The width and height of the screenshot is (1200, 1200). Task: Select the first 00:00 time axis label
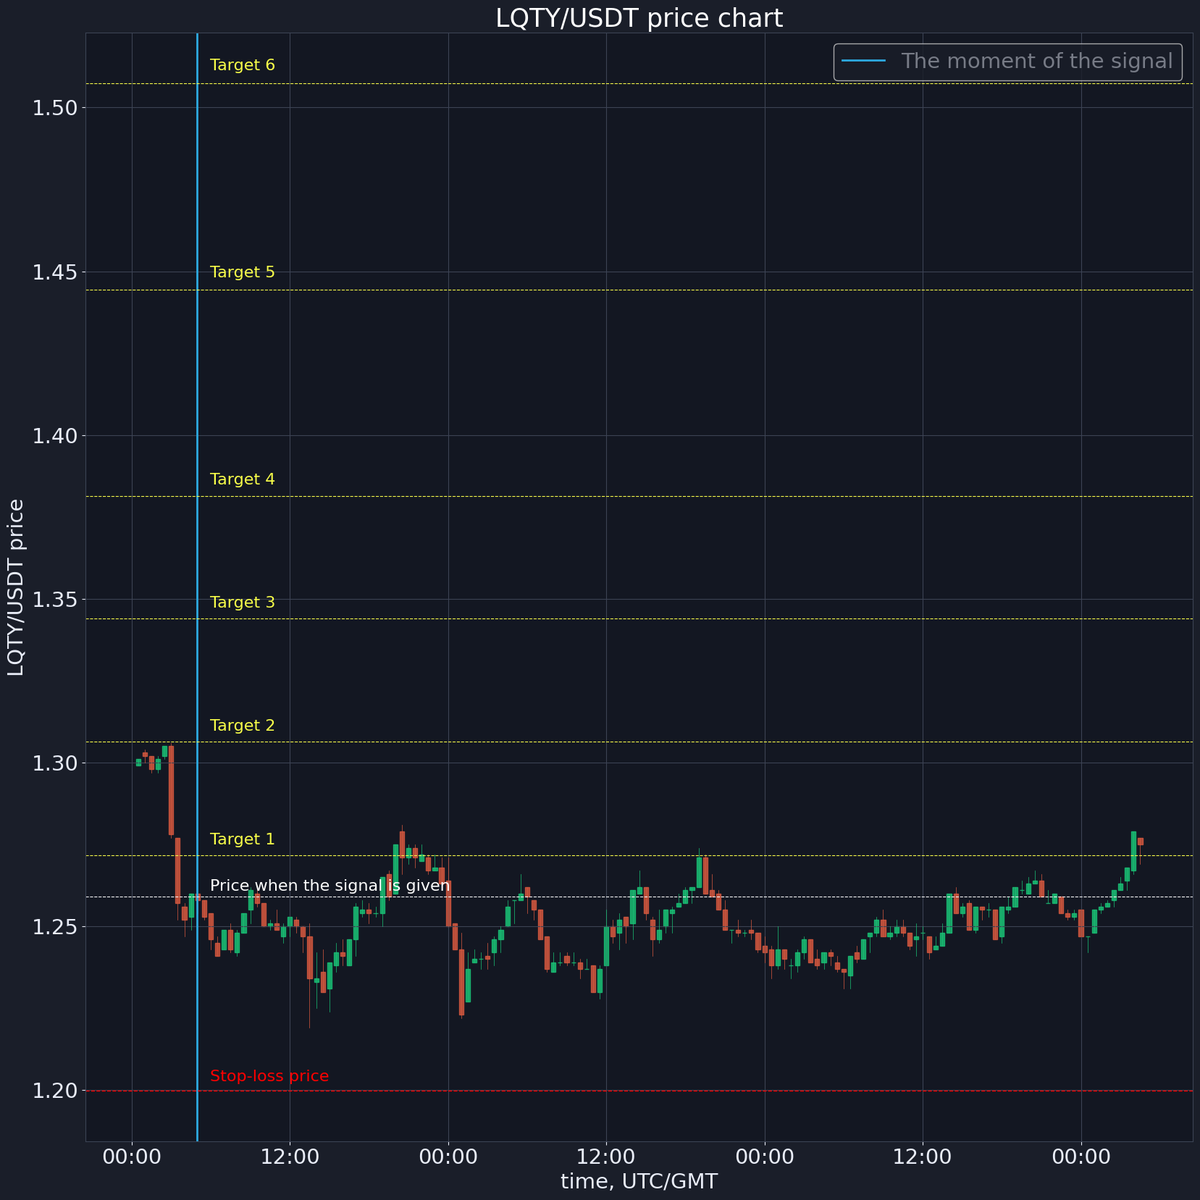(133, 1156)
